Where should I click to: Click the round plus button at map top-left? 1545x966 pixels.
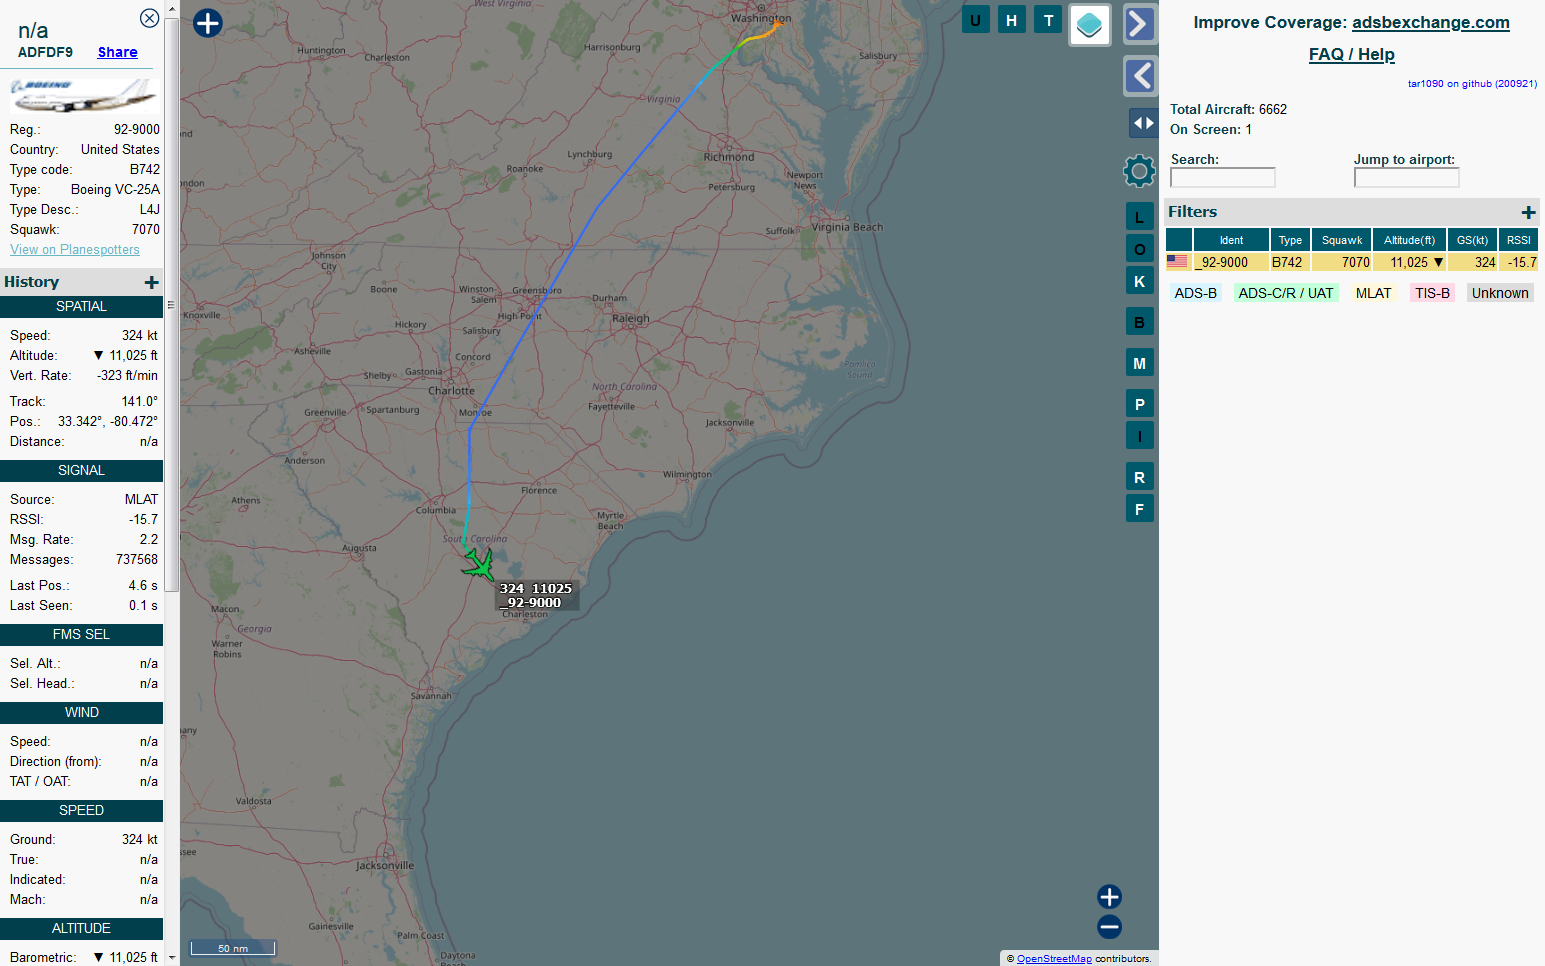pos(207,23)
